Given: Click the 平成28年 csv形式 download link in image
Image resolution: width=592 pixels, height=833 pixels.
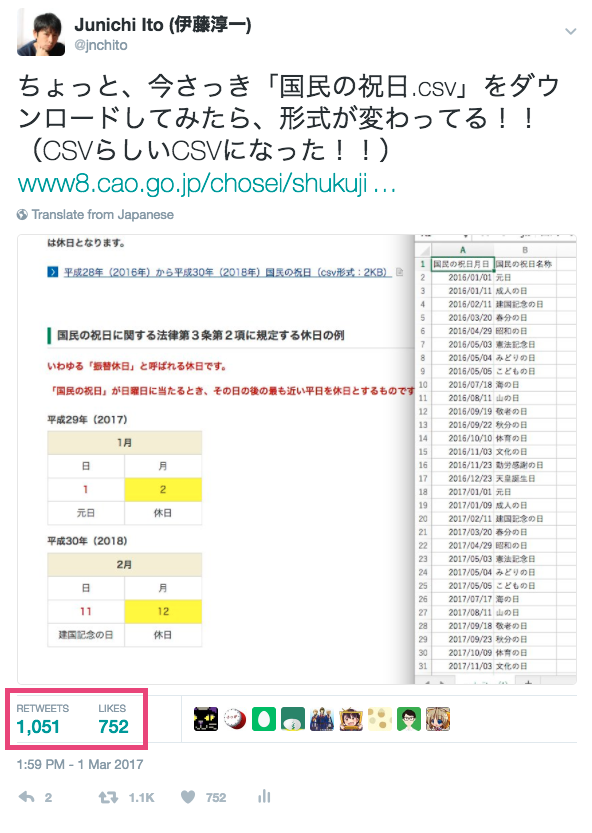Looking at the screenshot, I should pyautogui.click(x=227, y=272).
